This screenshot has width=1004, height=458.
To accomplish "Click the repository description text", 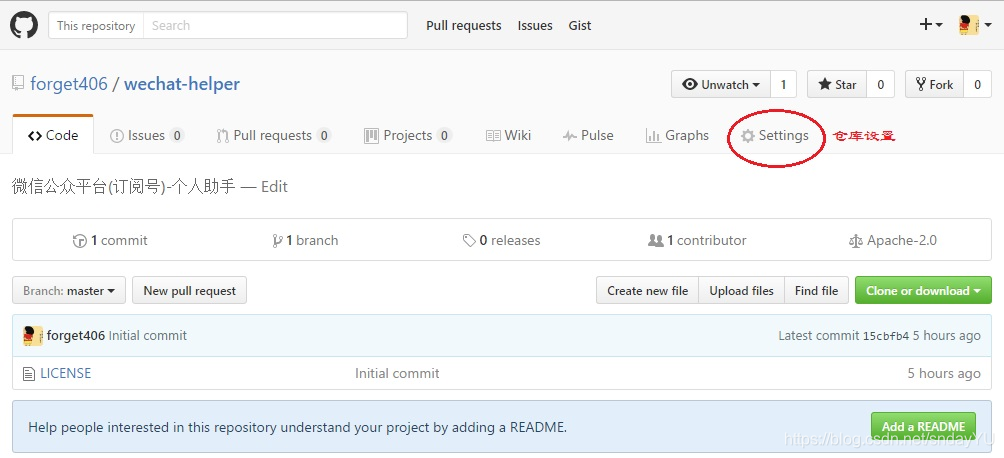I will tap(124, 187).
